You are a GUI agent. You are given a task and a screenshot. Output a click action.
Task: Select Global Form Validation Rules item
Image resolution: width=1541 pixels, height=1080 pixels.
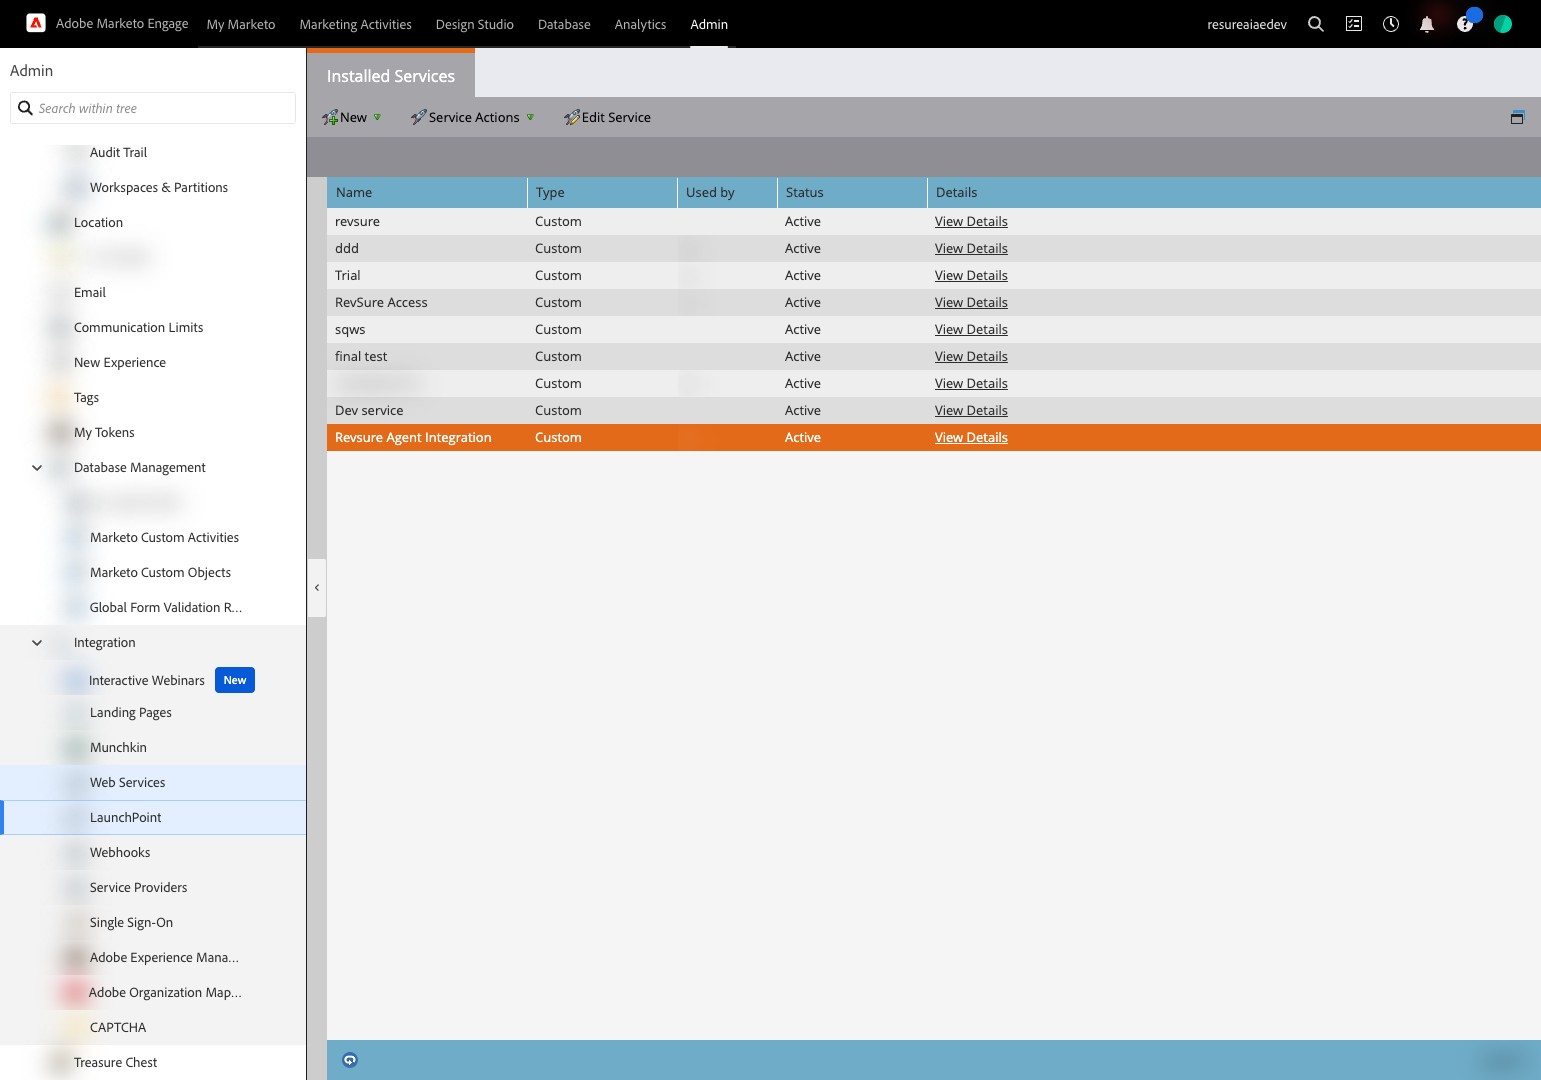pos(166,607)
